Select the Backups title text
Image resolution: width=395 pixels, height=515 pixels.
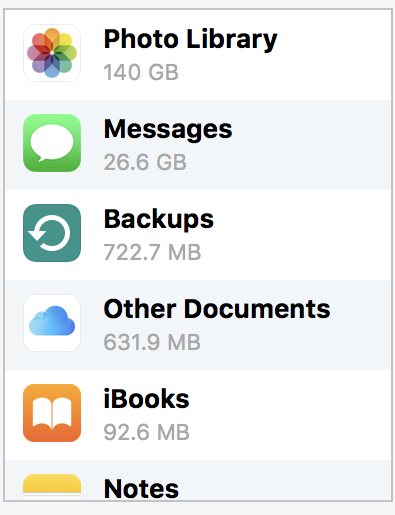(159, 220)
